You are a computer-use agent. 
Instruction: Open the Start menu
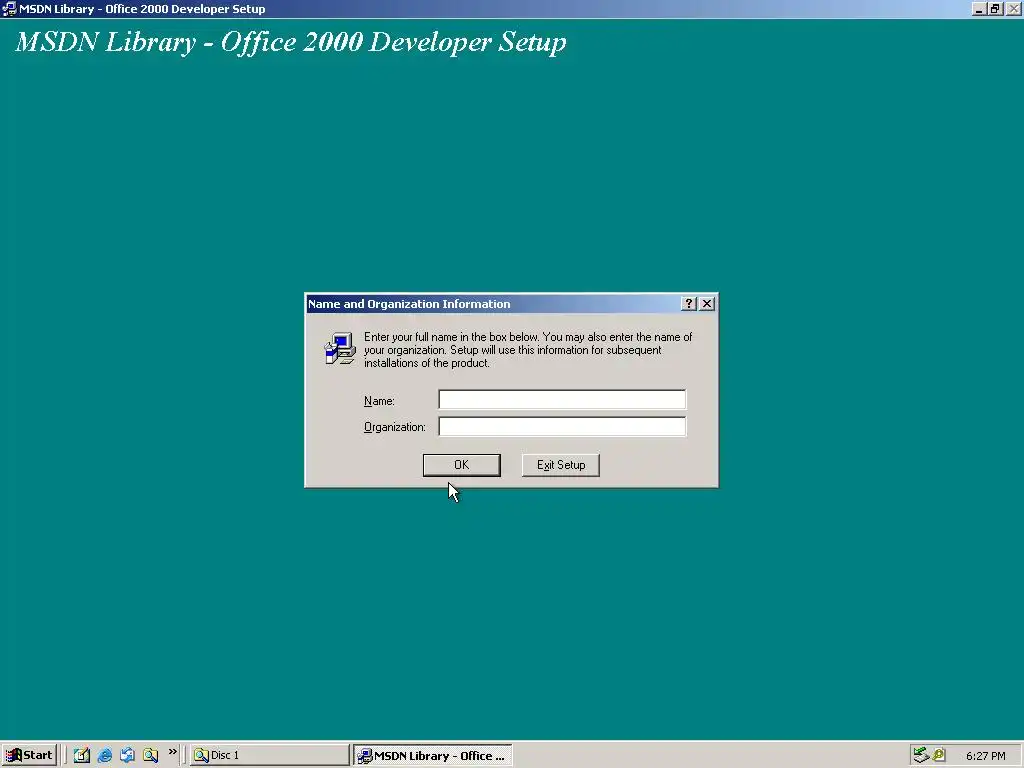(29, 755)
